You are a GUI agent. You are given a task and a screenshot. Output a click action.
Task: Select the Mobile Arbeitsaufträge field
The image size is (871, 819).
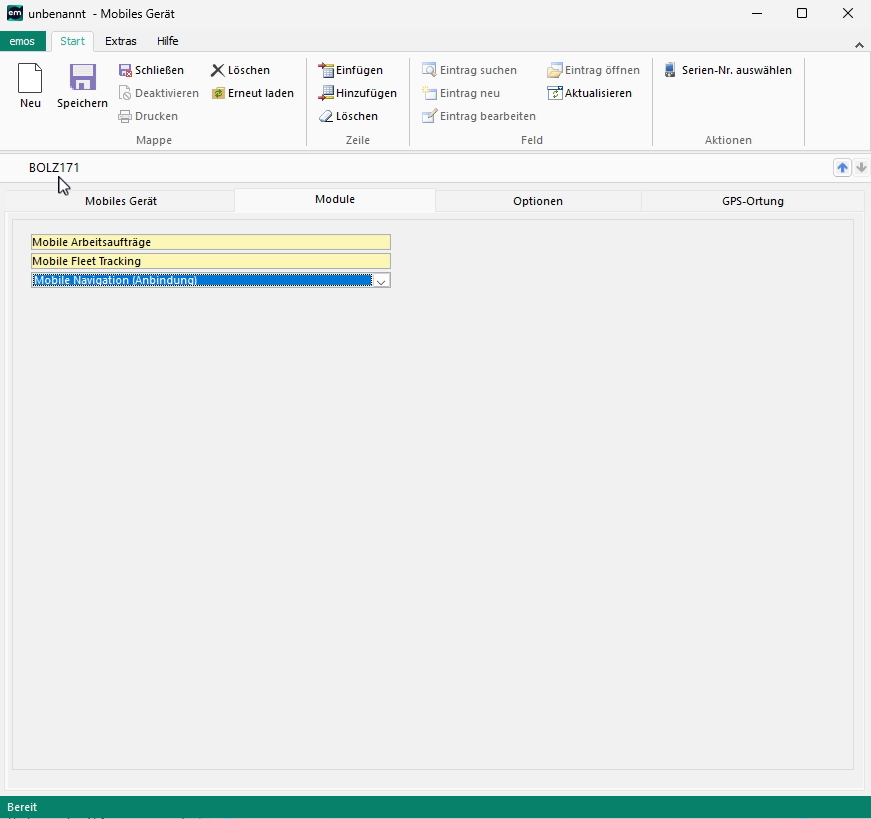[x=210, y=242]
